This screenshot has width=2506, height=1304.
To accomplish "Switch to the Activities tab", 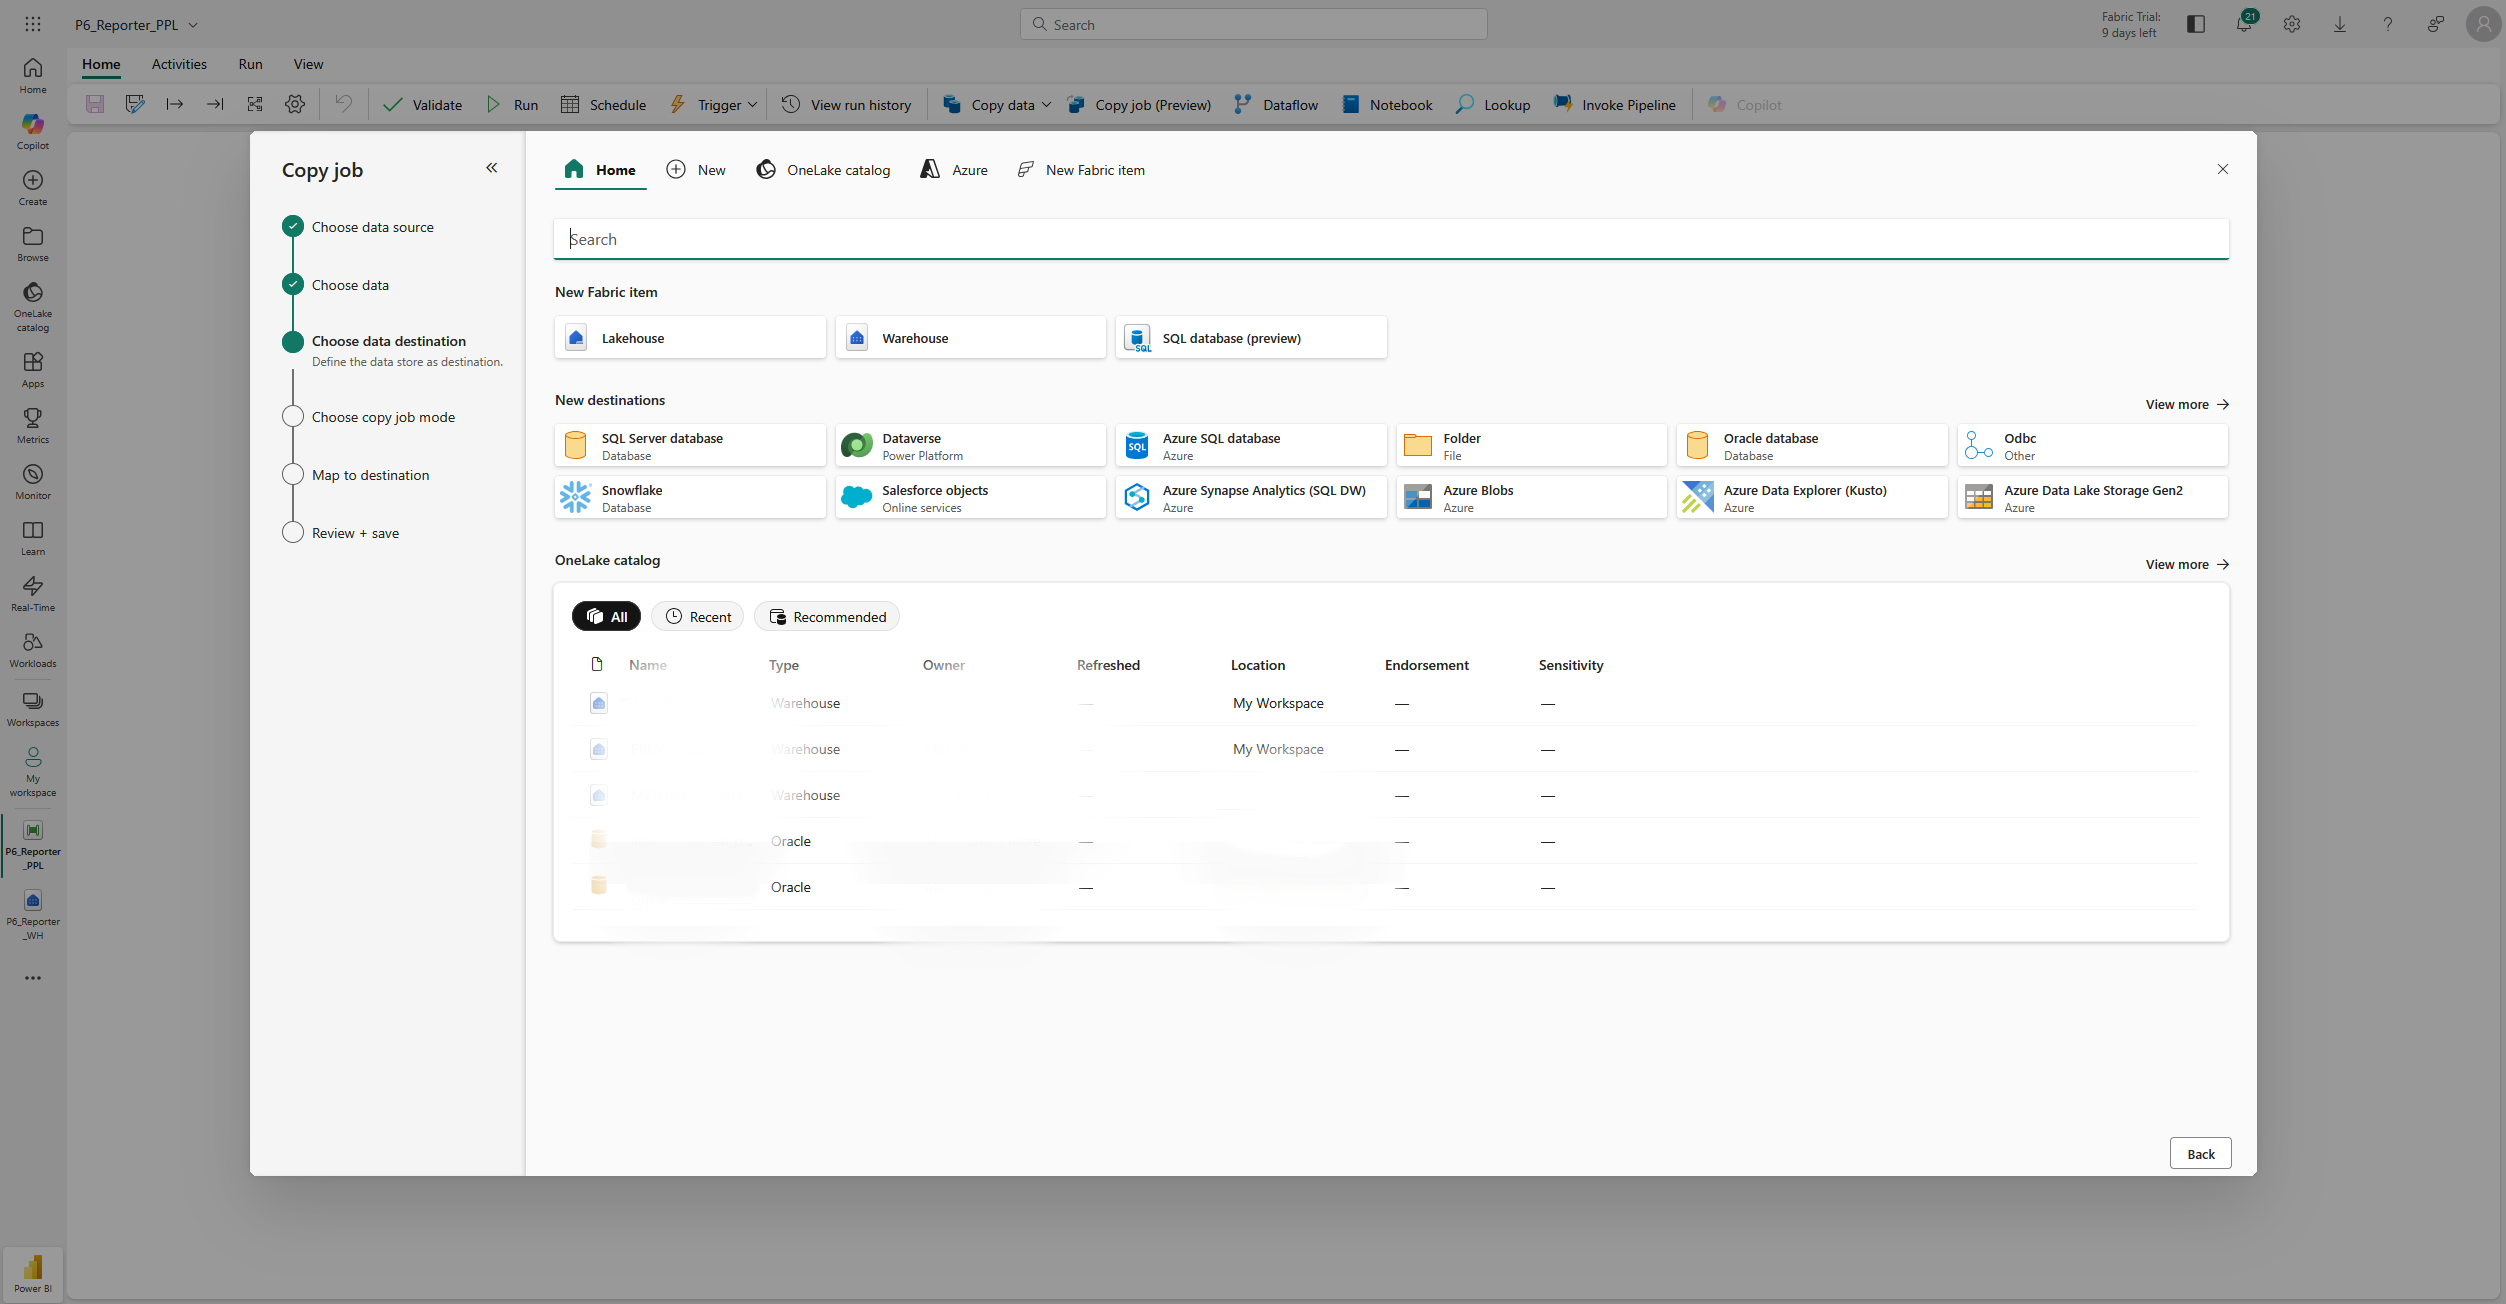I will click(x=179, y=63).
